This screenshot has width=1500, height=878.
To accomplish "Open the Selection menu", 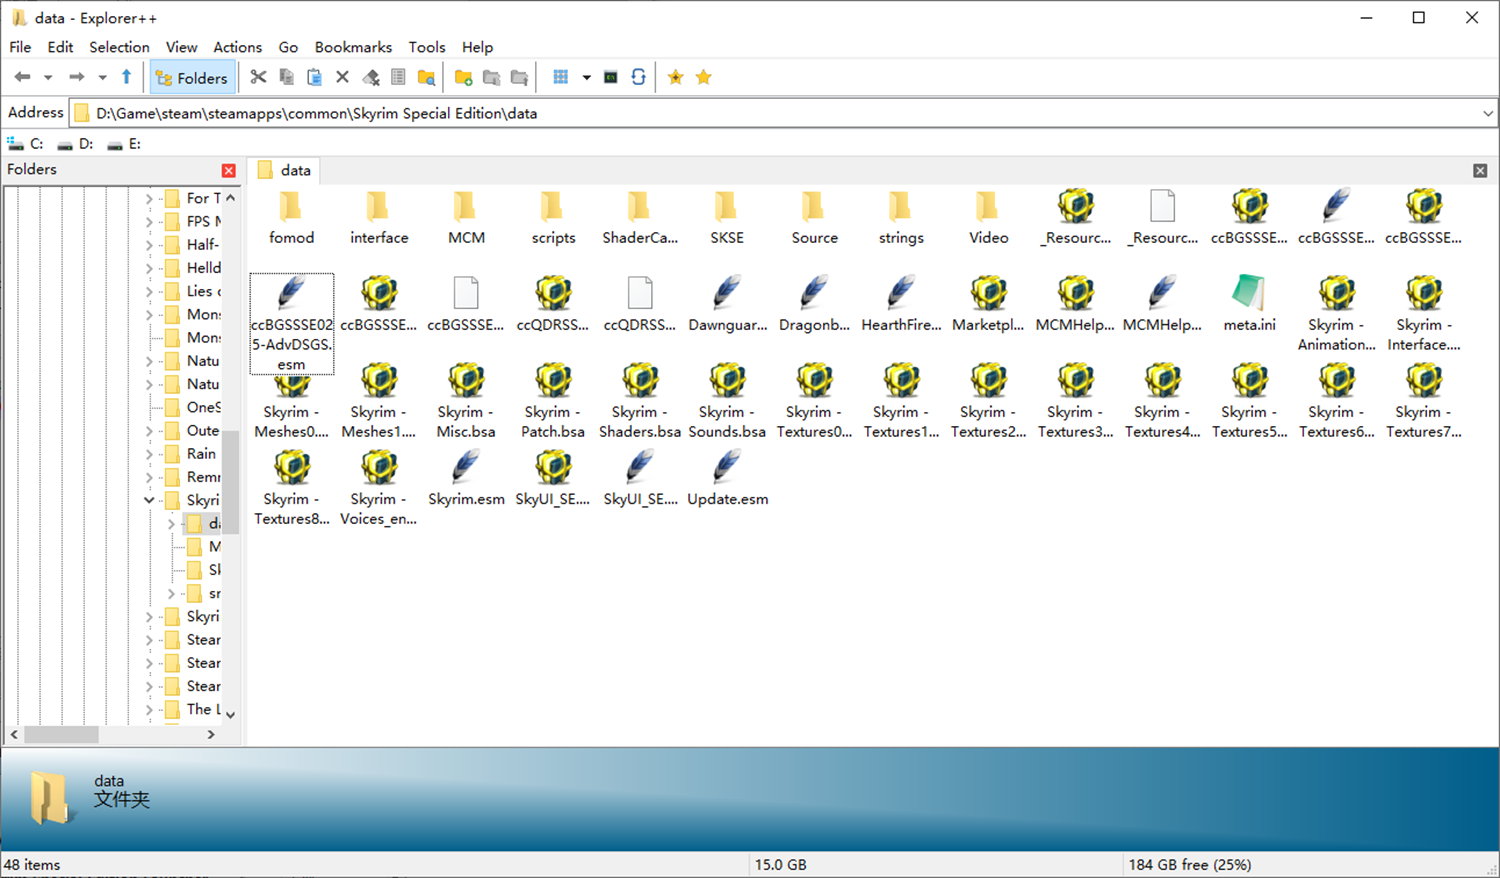I will pyautogui.click(x=119, y=47).
